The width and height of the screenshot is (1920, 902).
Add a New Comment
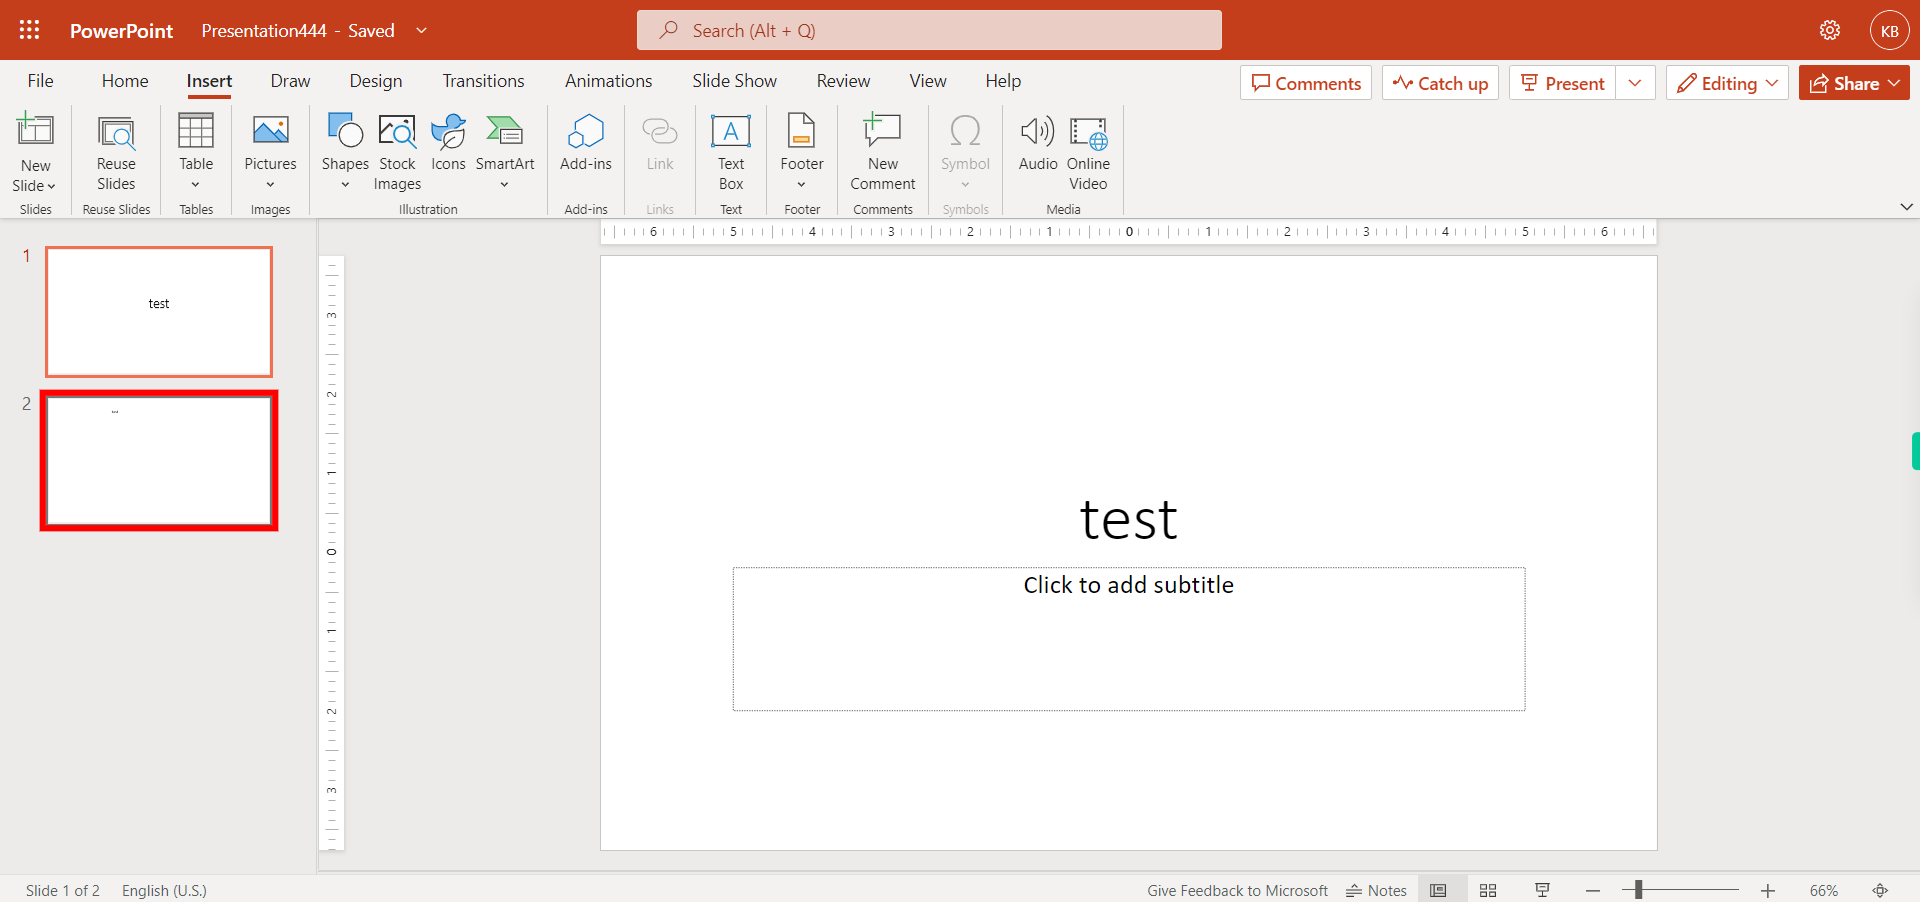(883, 152)
